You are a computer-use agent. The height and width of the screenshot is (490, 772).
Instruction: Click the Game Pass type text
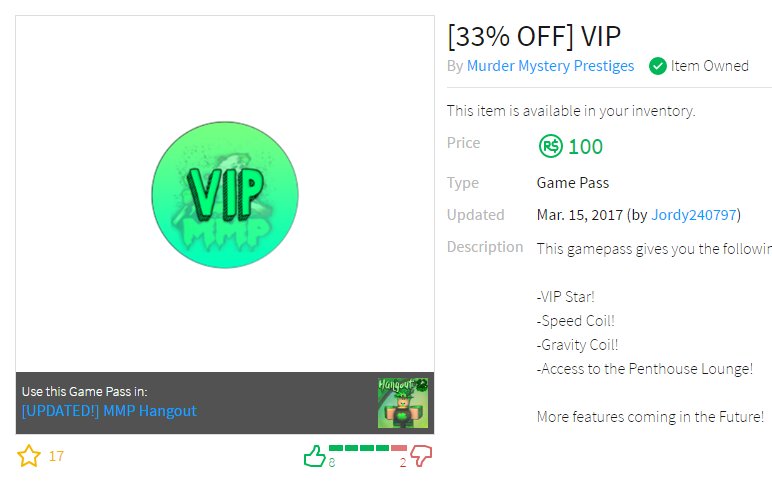(x=573, y=183)
